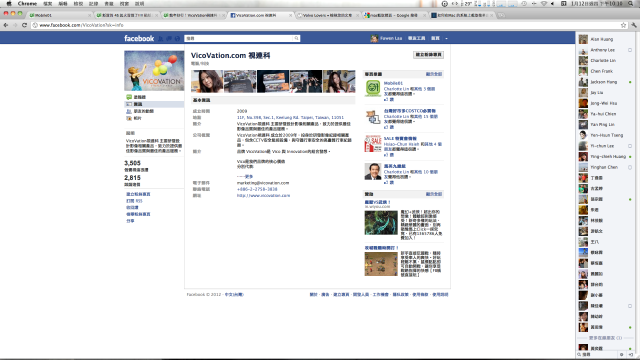Image resolution: width=640 pixels, height=360 pixels.
Task: Switch to the Google search browser tab
Action: [394, 15]
